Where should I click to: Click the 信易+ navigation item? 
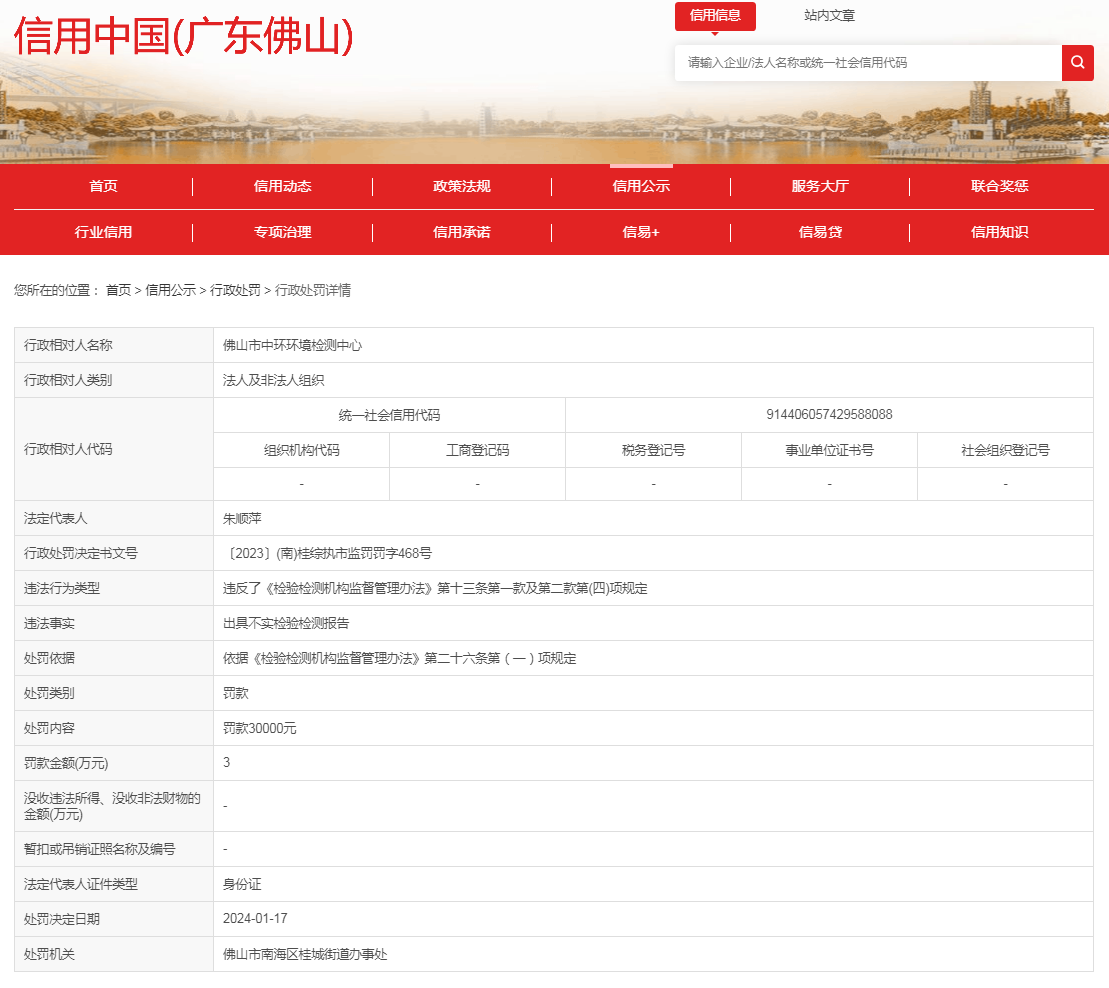641,232
